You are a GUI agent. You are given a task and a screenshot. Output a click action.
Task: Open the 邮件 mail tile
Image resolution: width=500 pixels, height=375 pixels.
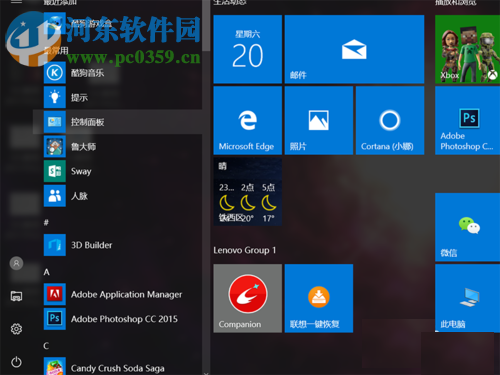click(354, 49)
